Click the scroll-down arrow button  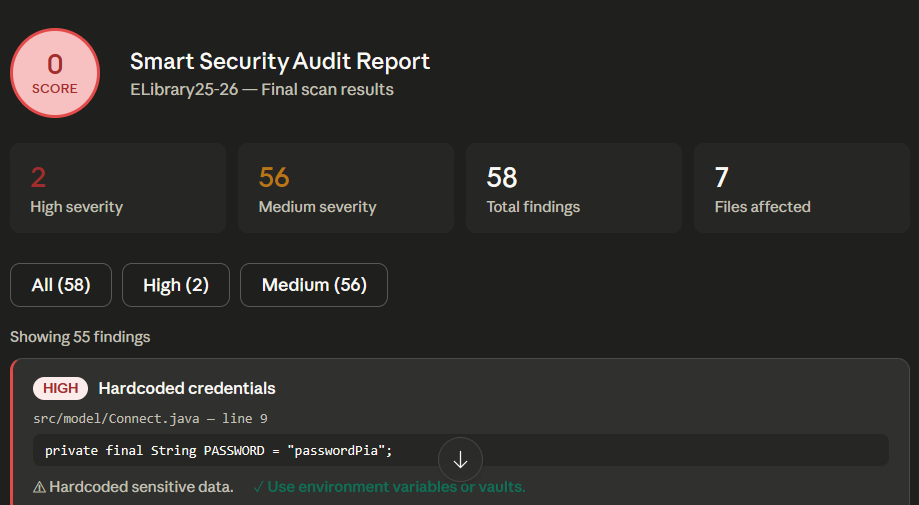click(460, 460)
